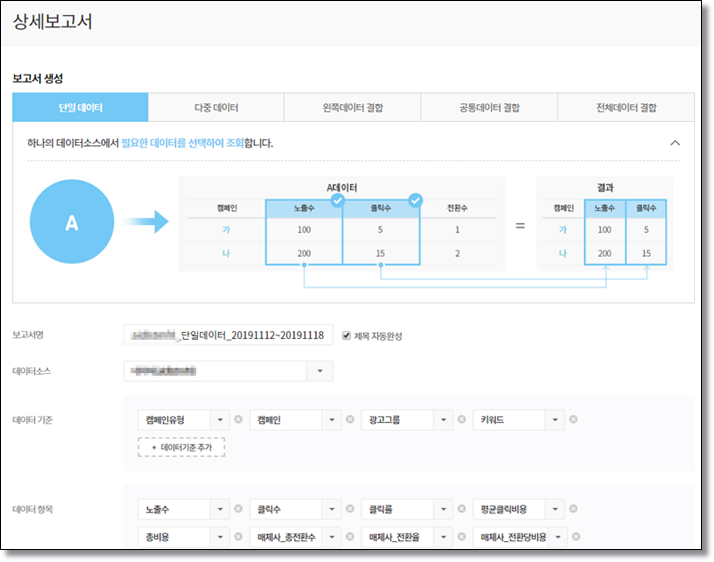Remove the 매체사_총전환수 data item
The width and height of the screenshot is (714, 562).
(x=350, y=537)
